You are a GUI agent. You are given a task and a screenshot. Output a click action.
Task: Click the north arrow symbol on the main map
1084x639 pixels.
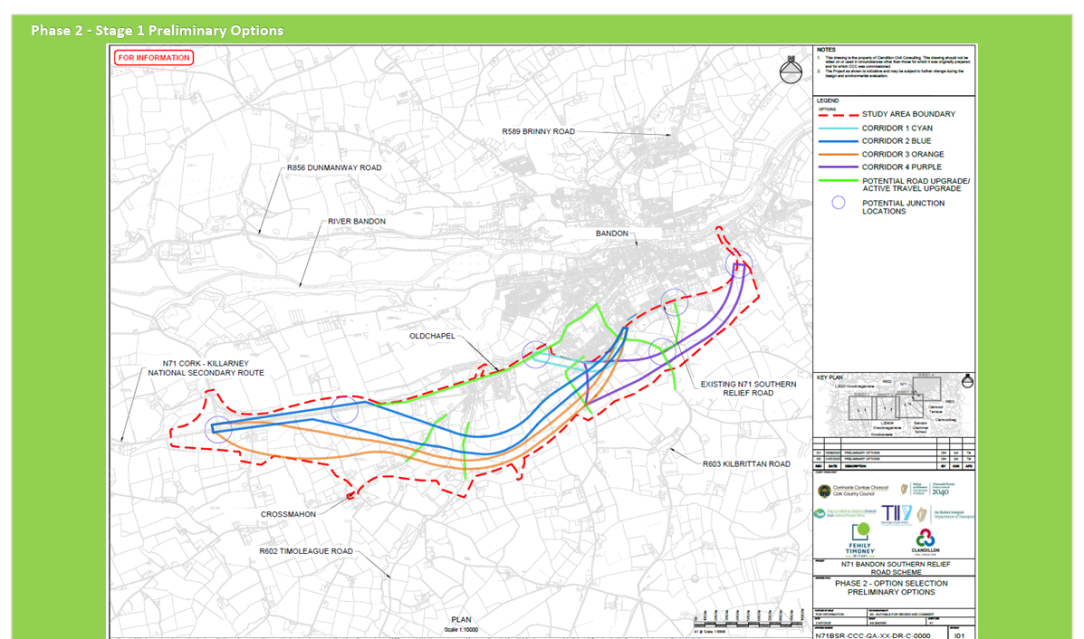point(791,70)
